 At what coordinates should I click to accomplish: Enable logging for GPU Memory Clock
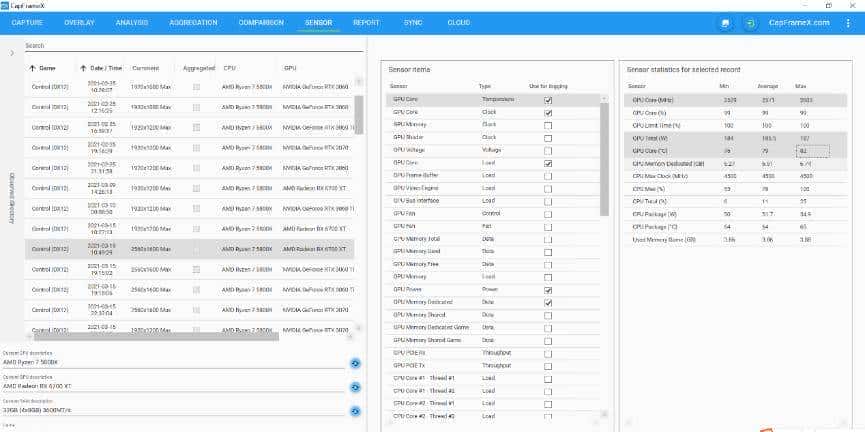[x=548, y=126]
